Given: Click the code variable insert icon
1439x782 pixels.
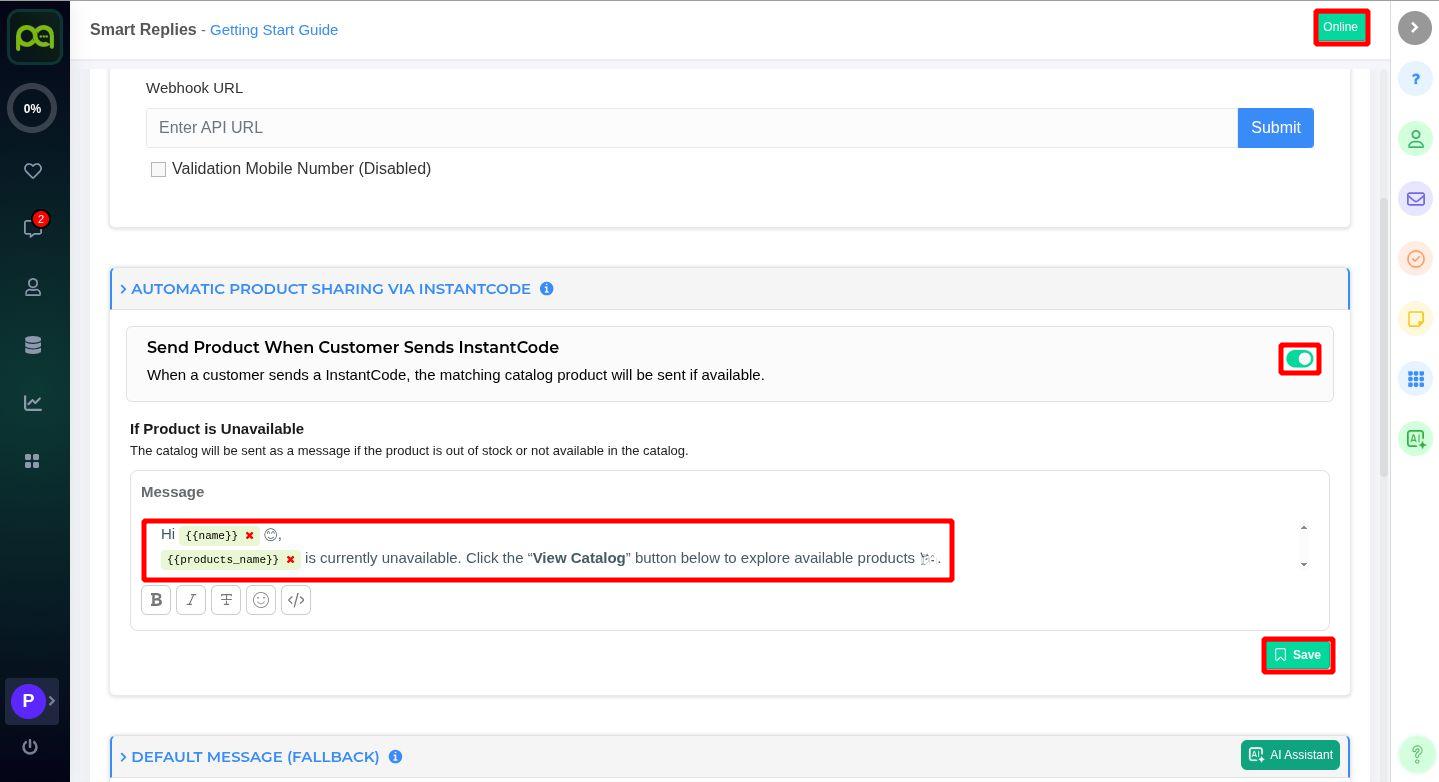Looking at the screenshot, I should pyautogui.click(x=296, y=600).
